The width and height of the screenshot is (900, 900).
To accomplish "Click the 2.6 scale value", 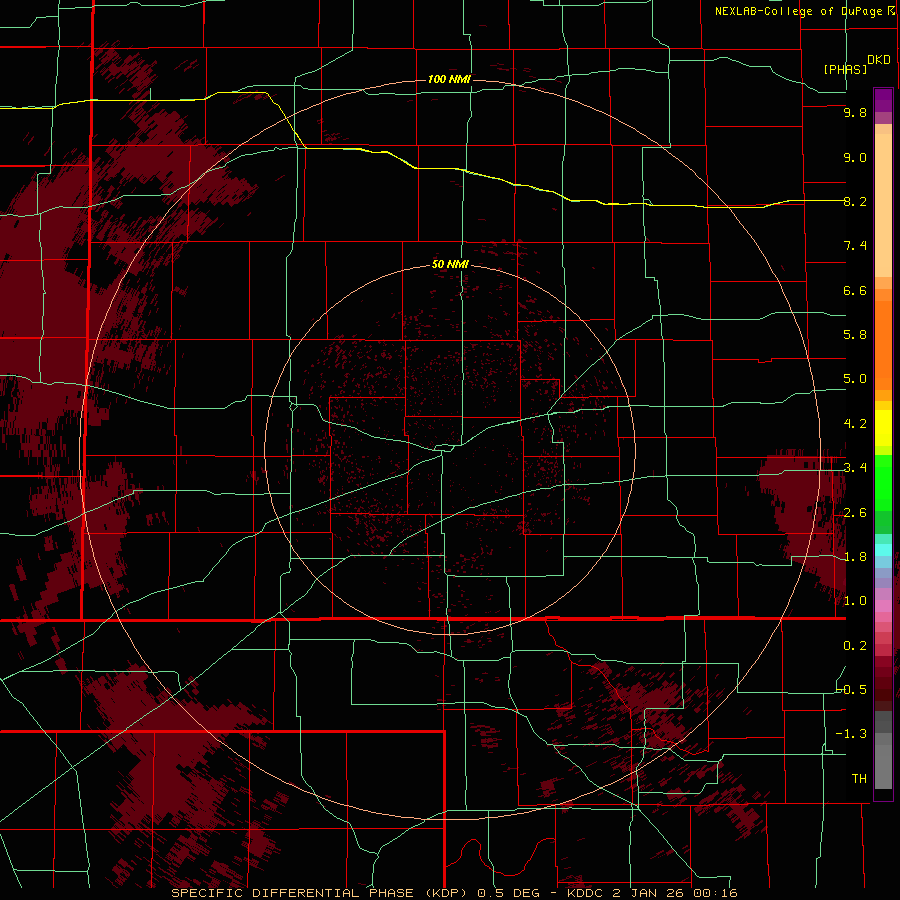I will tap(855, 513).
